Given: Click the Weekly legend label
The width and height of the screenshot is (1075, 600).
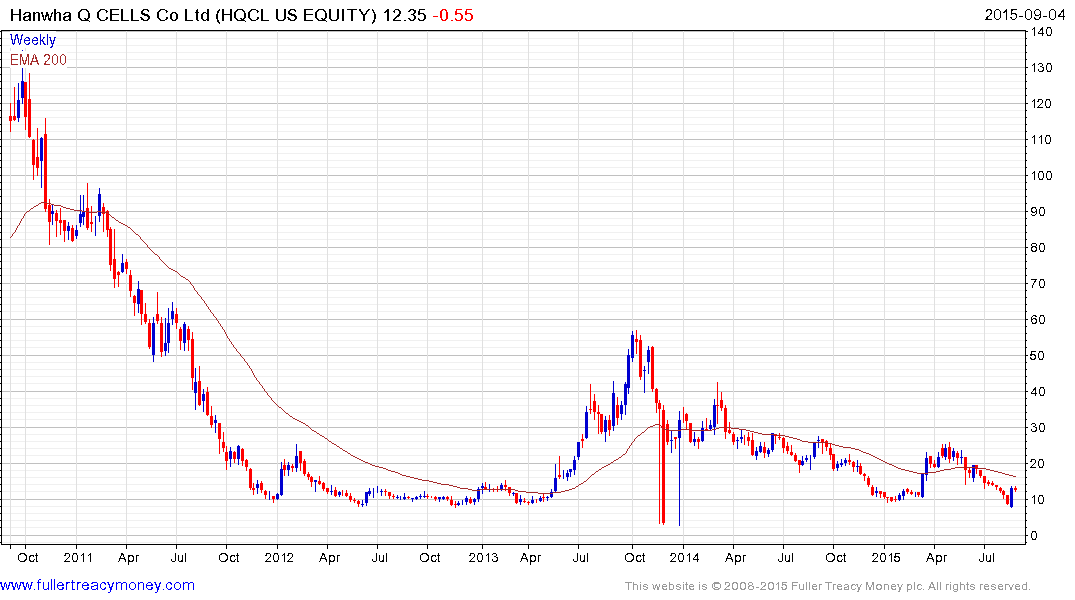Looking at the screenshot, I should (x=33, y=40).
